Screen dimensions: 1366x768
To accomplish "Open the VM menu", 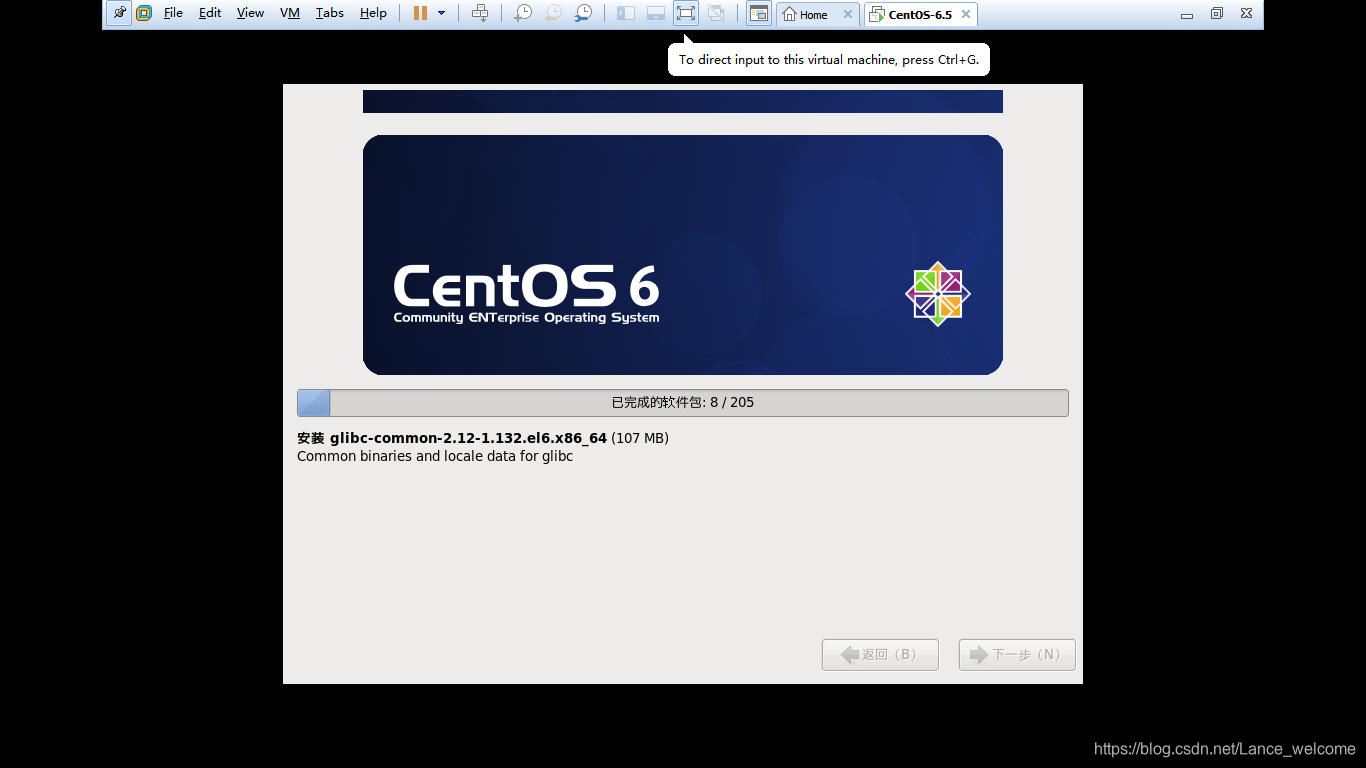I will (290, 14).
